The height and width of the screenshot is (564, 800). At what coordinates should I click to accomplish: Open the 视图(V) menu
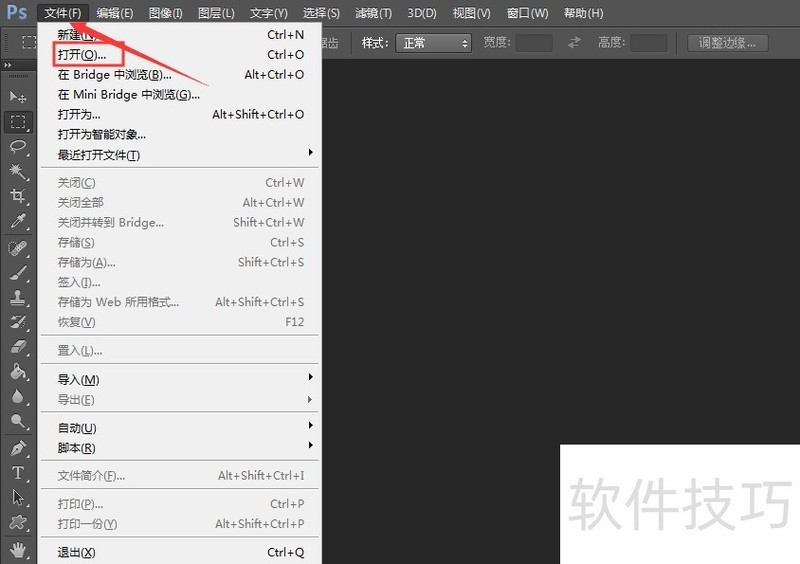tap(471, 13)
